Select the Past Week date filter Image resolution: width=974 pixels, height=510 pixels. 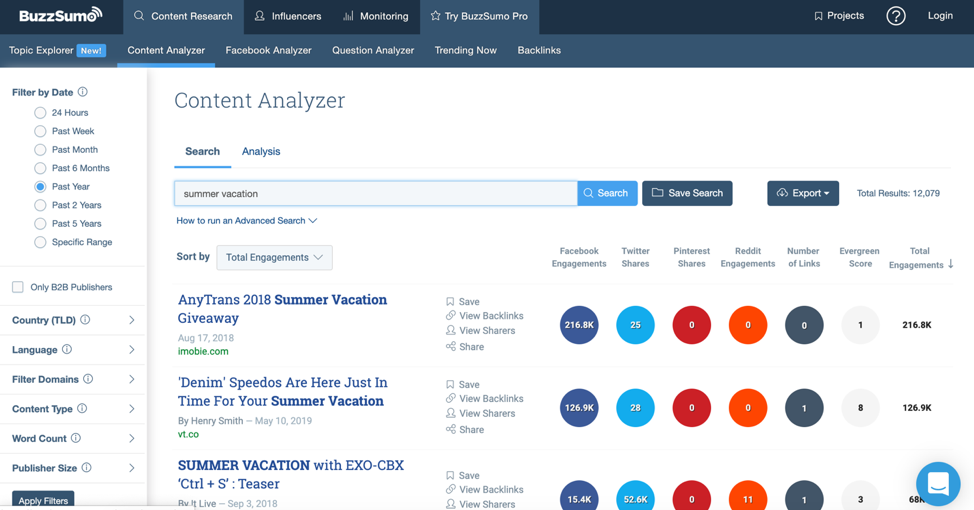(40, 131)
